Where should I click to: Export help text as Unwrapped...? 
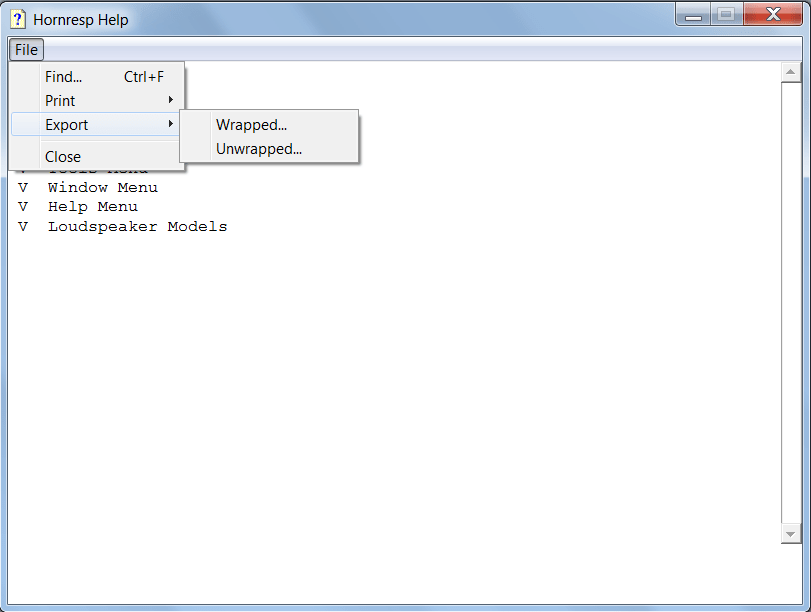click(x=269, y=149)
